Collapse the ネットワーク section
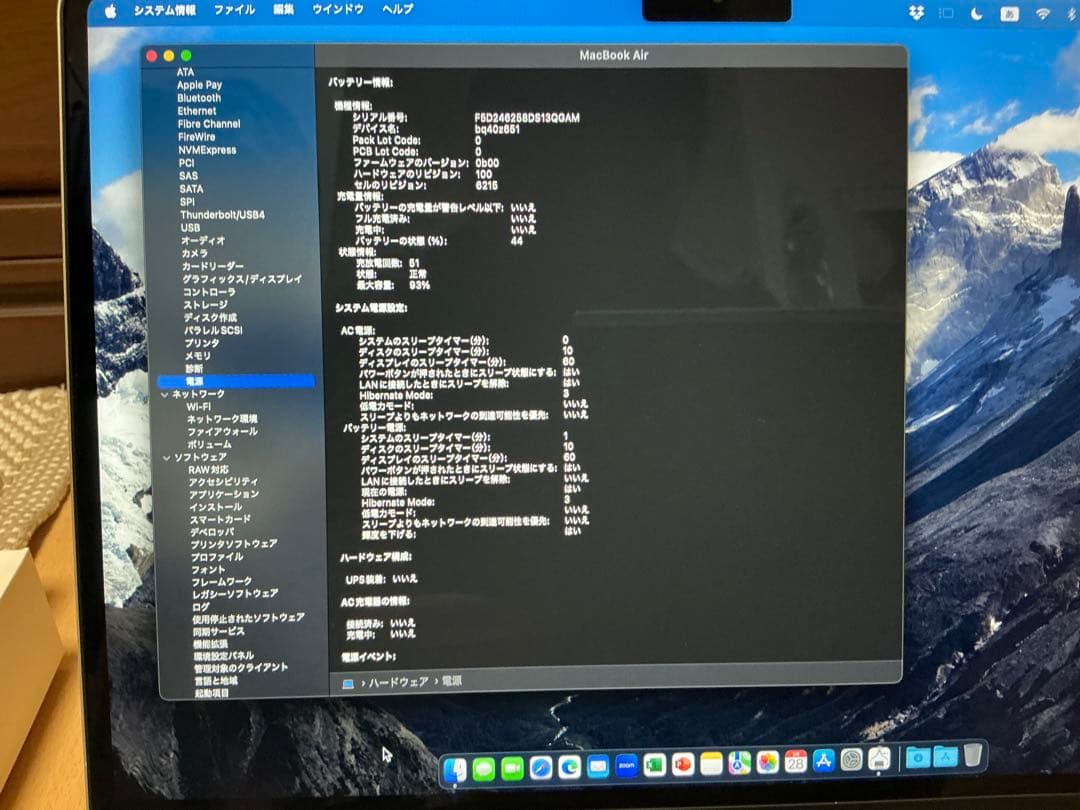 tap(165, 395)
